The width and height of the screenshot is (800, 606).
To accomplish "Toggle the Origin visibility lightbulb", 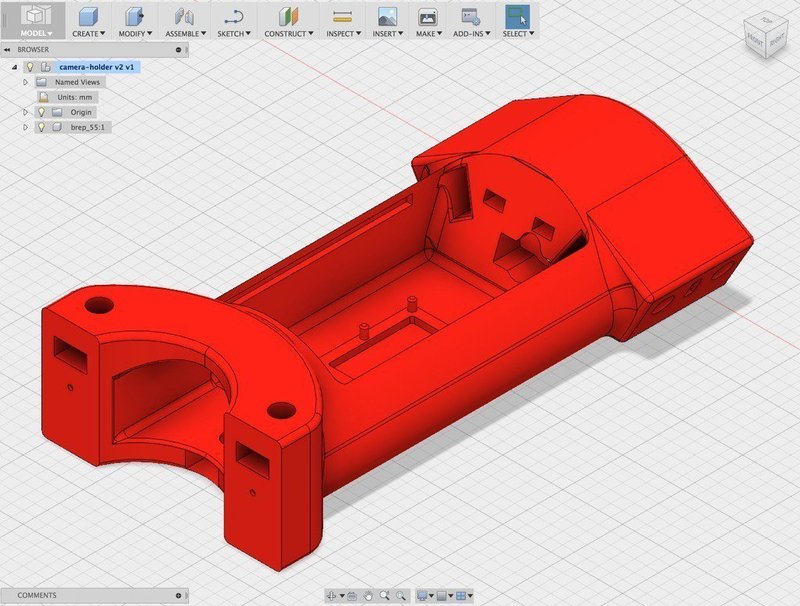I will tap(41, 112).
